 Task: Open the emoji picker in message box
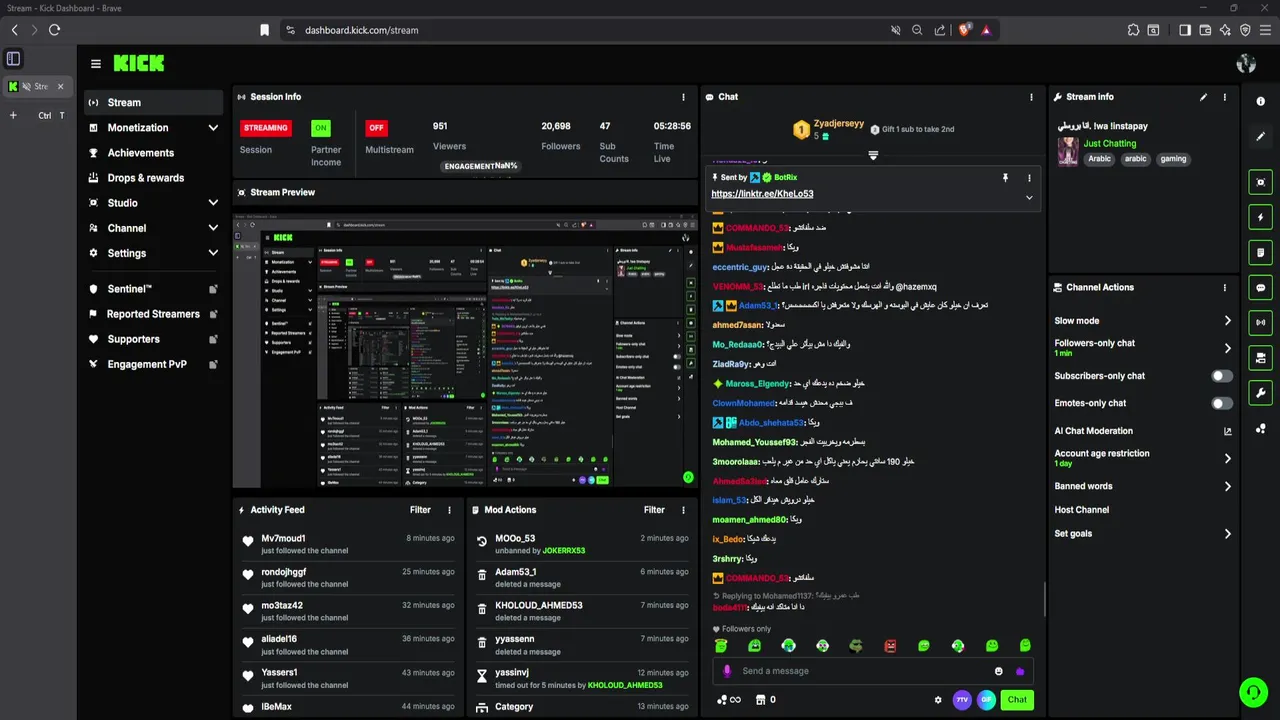[x=998, y=671]
